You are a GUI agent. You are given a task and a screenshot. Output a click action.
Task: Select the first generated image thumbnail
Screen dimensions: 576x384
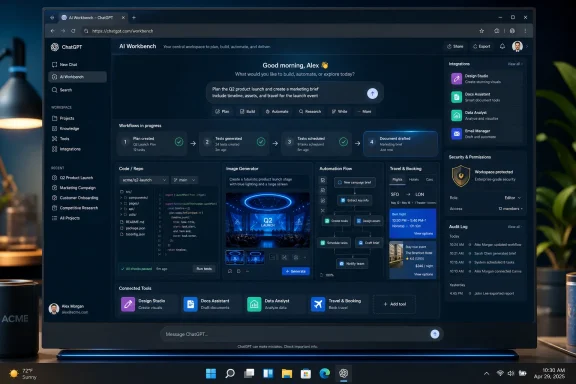(x=234, y=257)
